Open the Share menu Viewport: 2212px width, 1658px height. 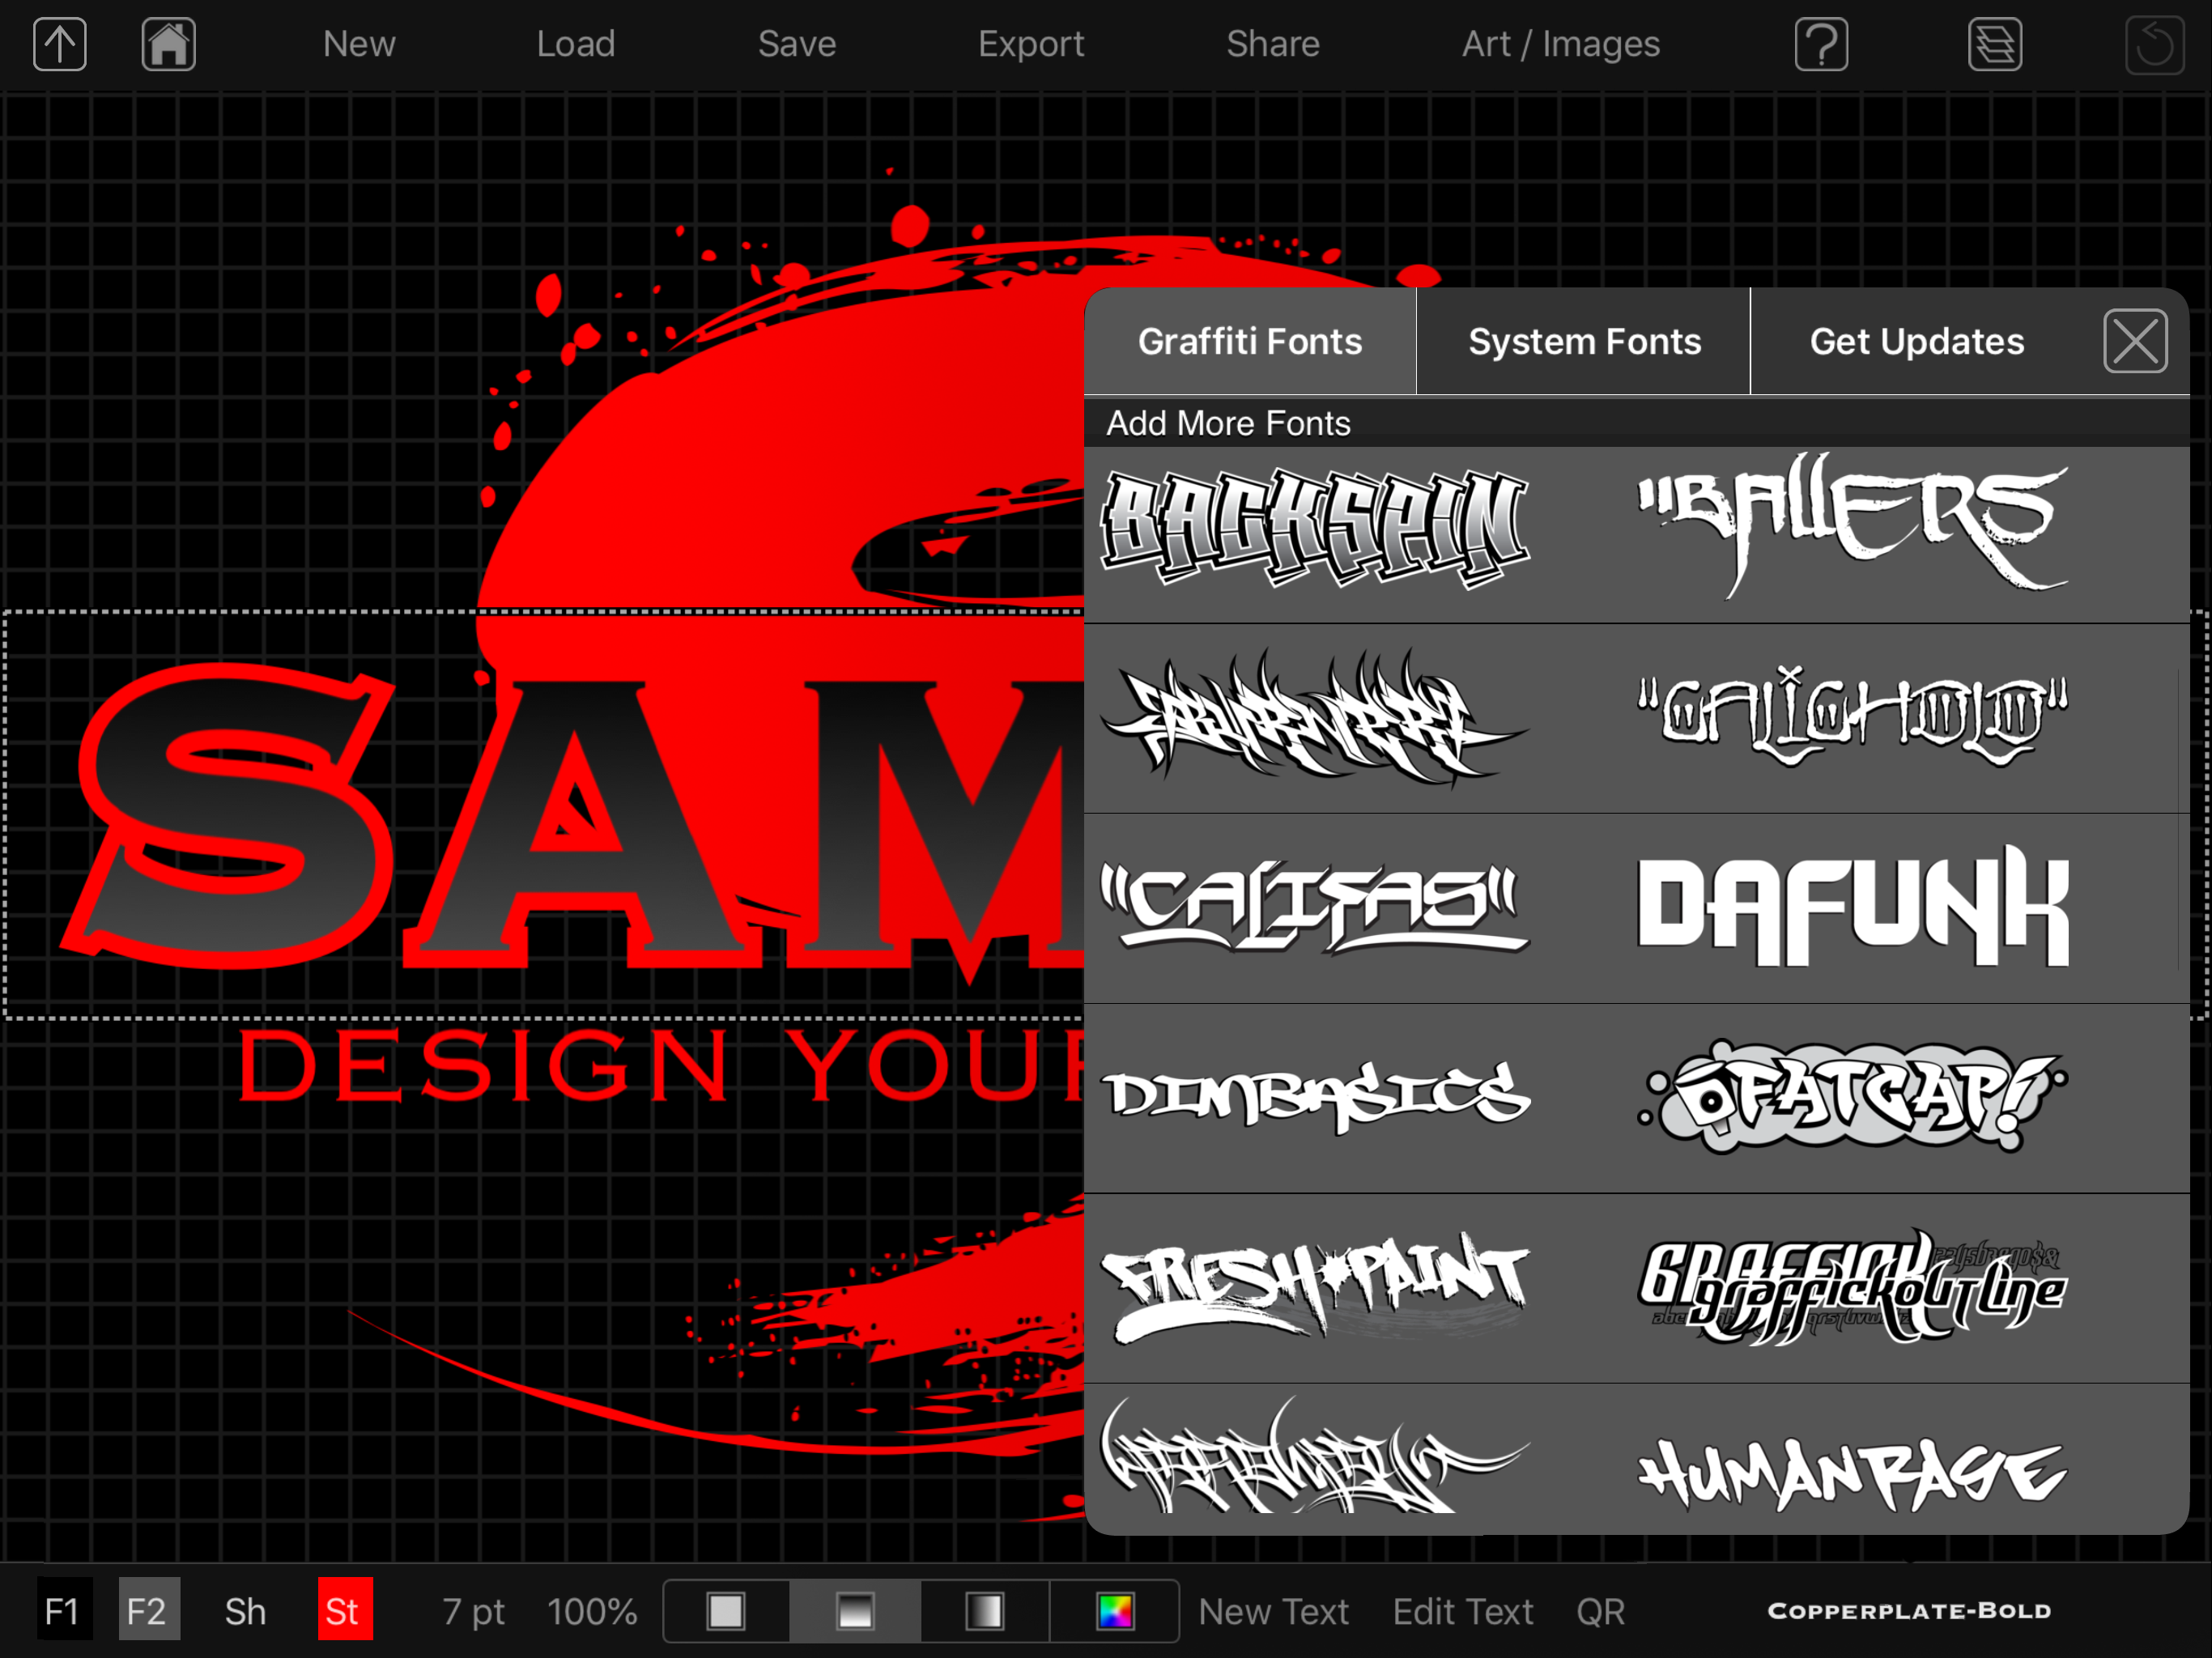(x=1273, y=44)
